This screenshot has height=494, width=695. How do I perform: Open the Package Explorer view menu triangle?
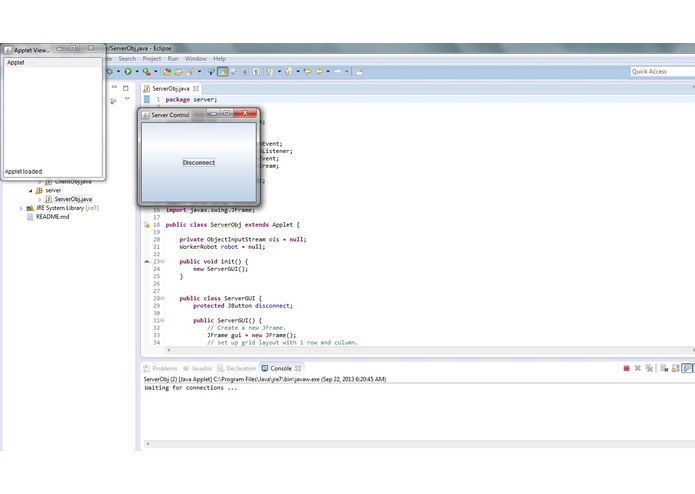pyautogui.click(x=127, y=99)
